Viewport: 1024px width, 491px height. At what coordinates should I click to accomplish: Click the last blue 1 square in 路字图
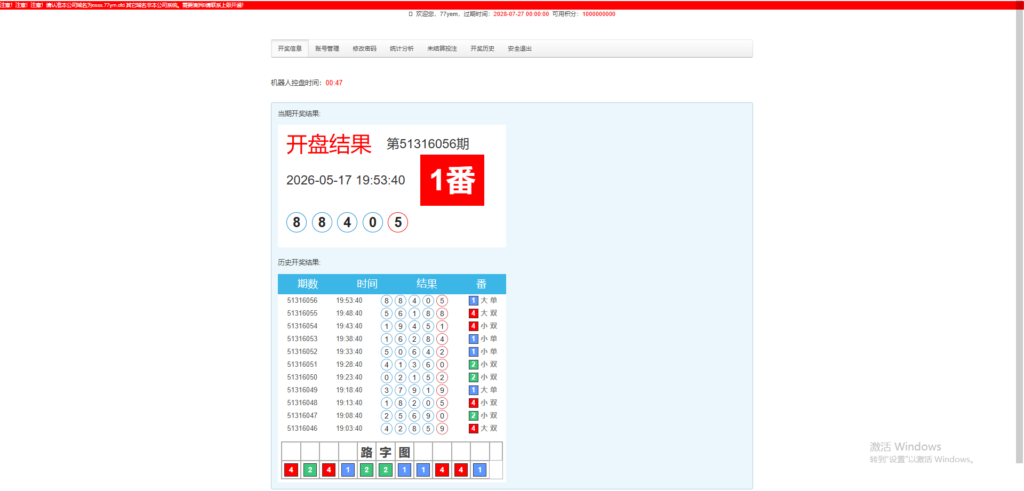(479, 469)
